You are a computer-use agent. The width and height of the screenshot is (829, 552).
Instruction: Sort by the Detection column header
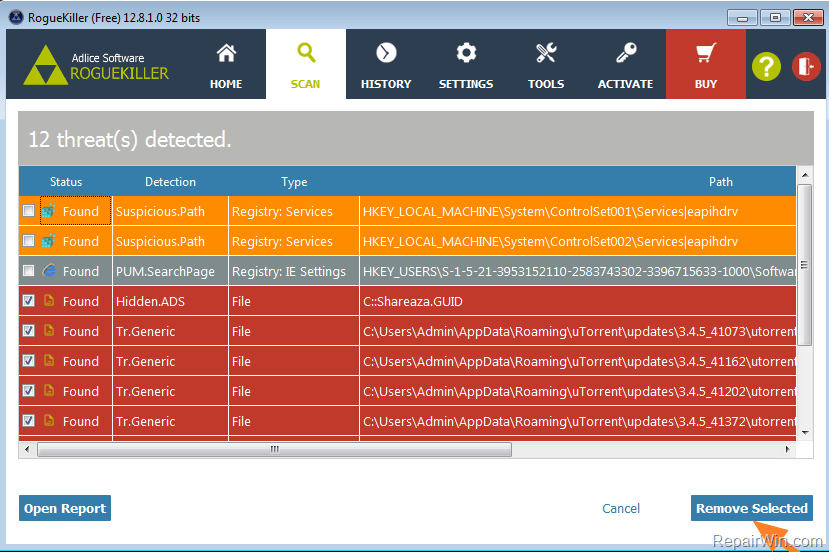point(170,181)
